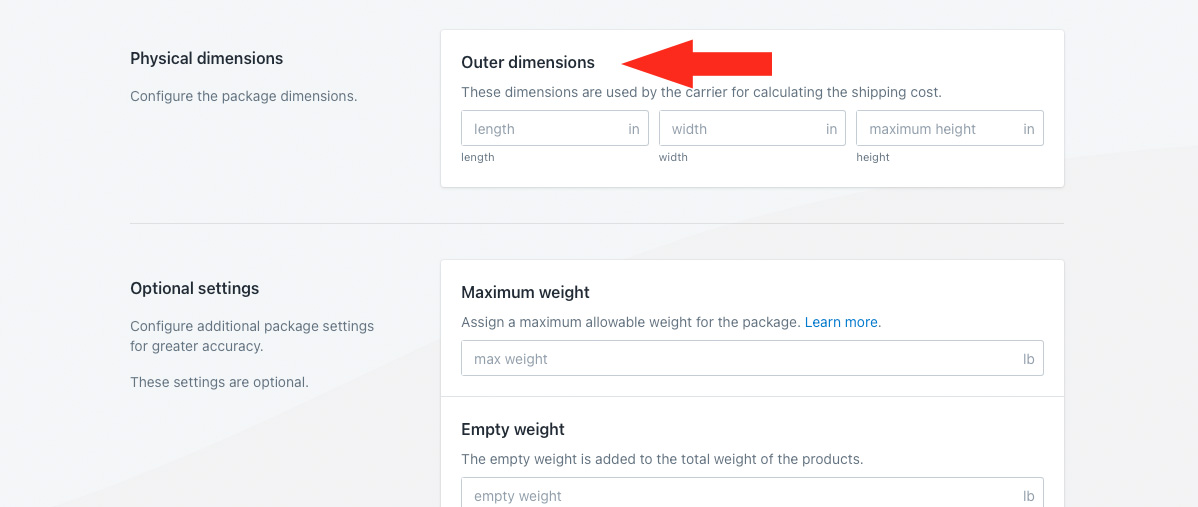The height and width of the screenshot is (507, 1198).
Task: Click the Empty weight heading
Action: click(x=513, y=429)
